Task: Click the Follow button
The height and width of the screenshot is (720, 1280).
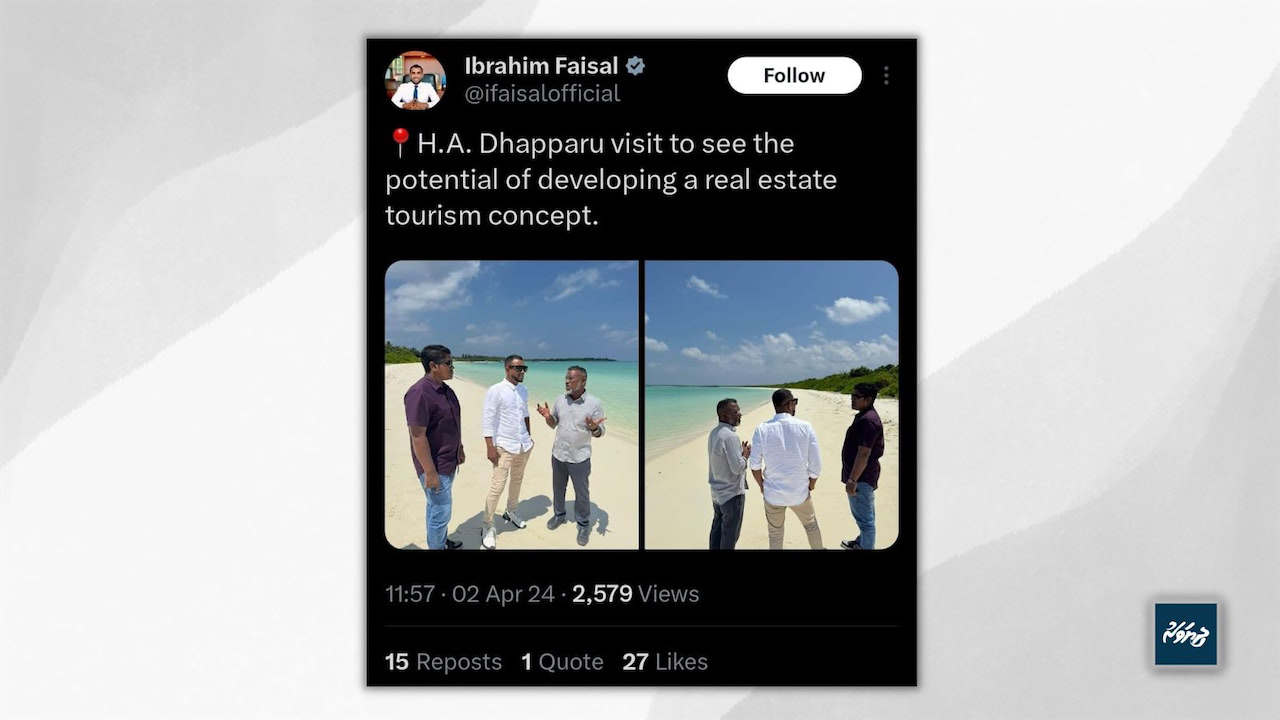Action: [x=794, y=75]
